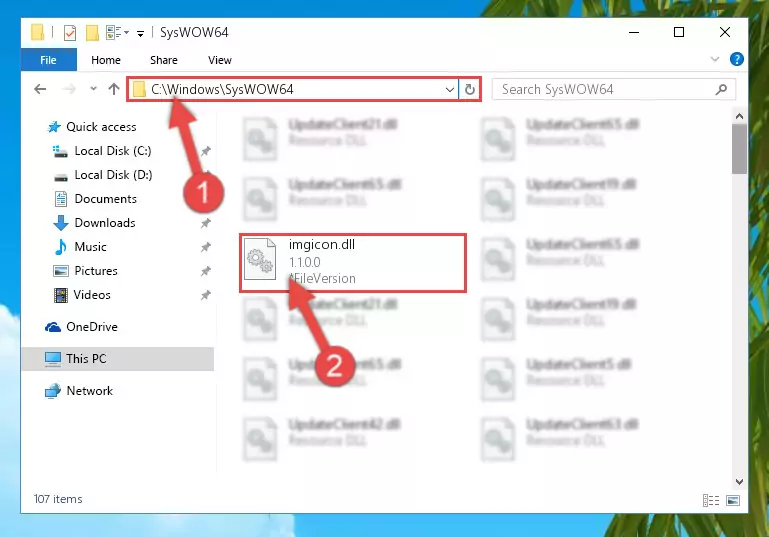
Task: Expand the ribbon using the chevron
Action: click(x=715, y=59)
